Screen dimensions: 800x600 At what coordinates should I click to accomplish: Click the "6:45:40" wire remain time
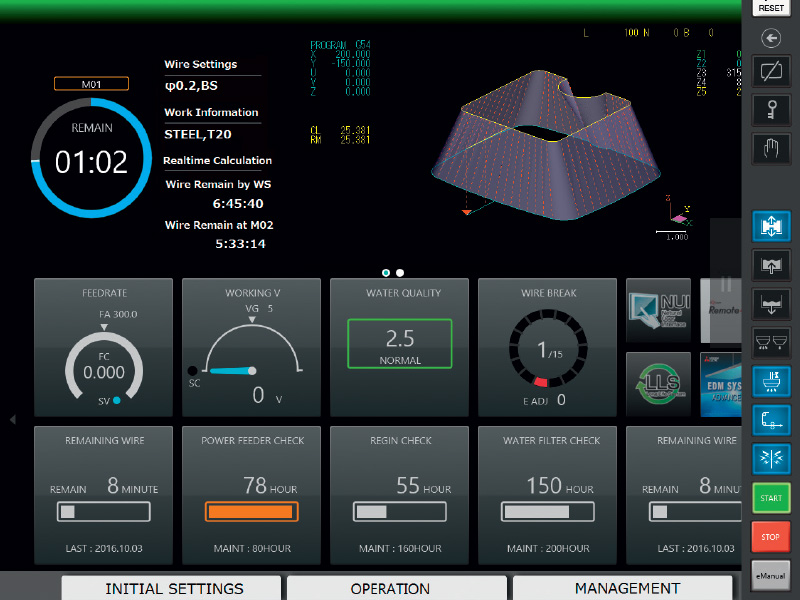[x=238, y=204]
